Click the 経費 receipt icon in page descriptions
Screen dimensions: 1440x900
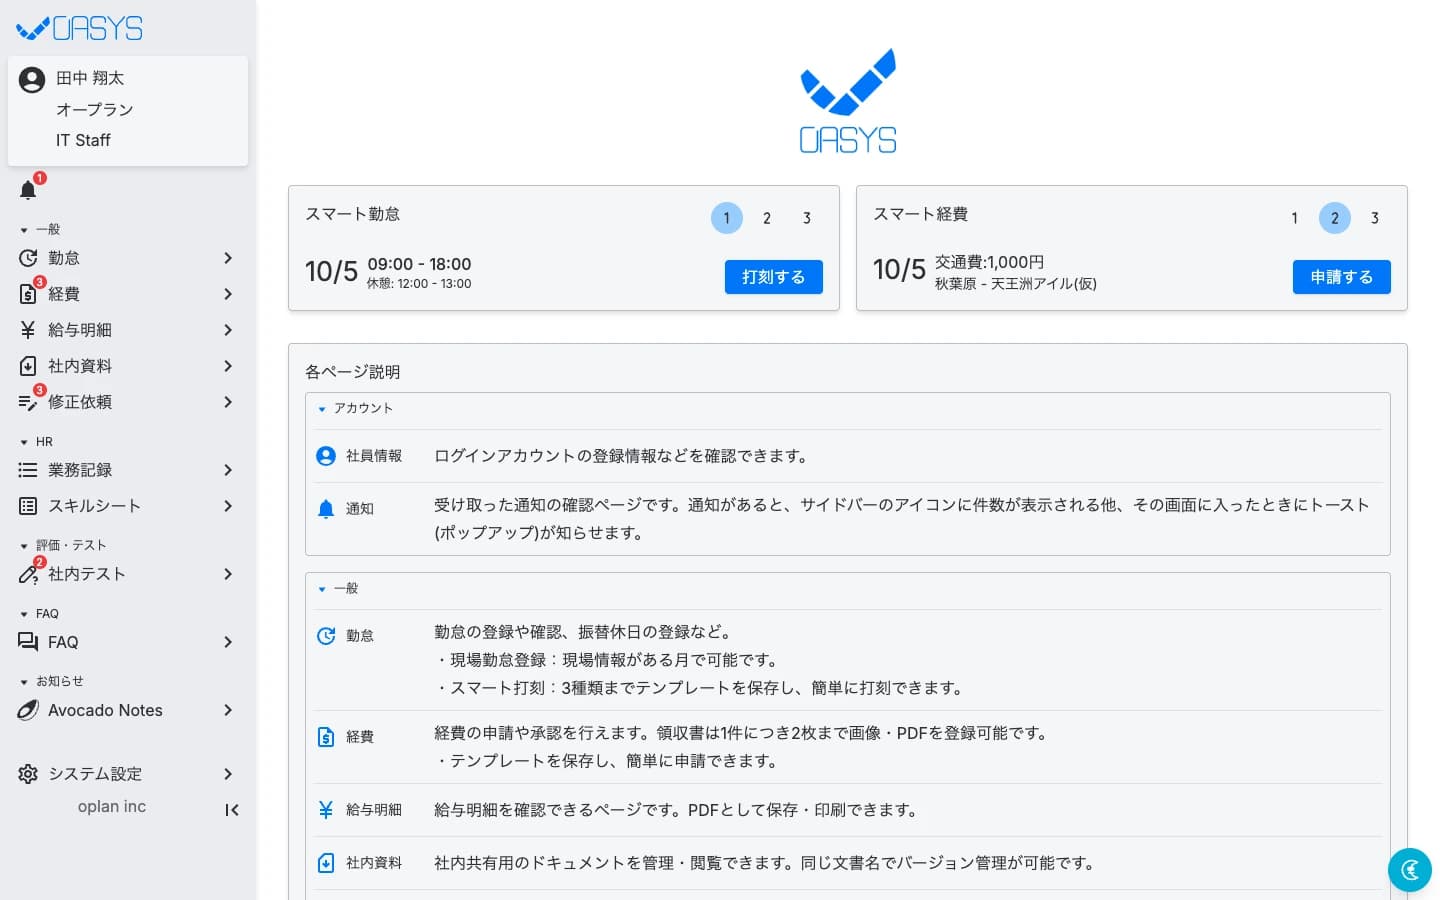(x=326, y=737)
